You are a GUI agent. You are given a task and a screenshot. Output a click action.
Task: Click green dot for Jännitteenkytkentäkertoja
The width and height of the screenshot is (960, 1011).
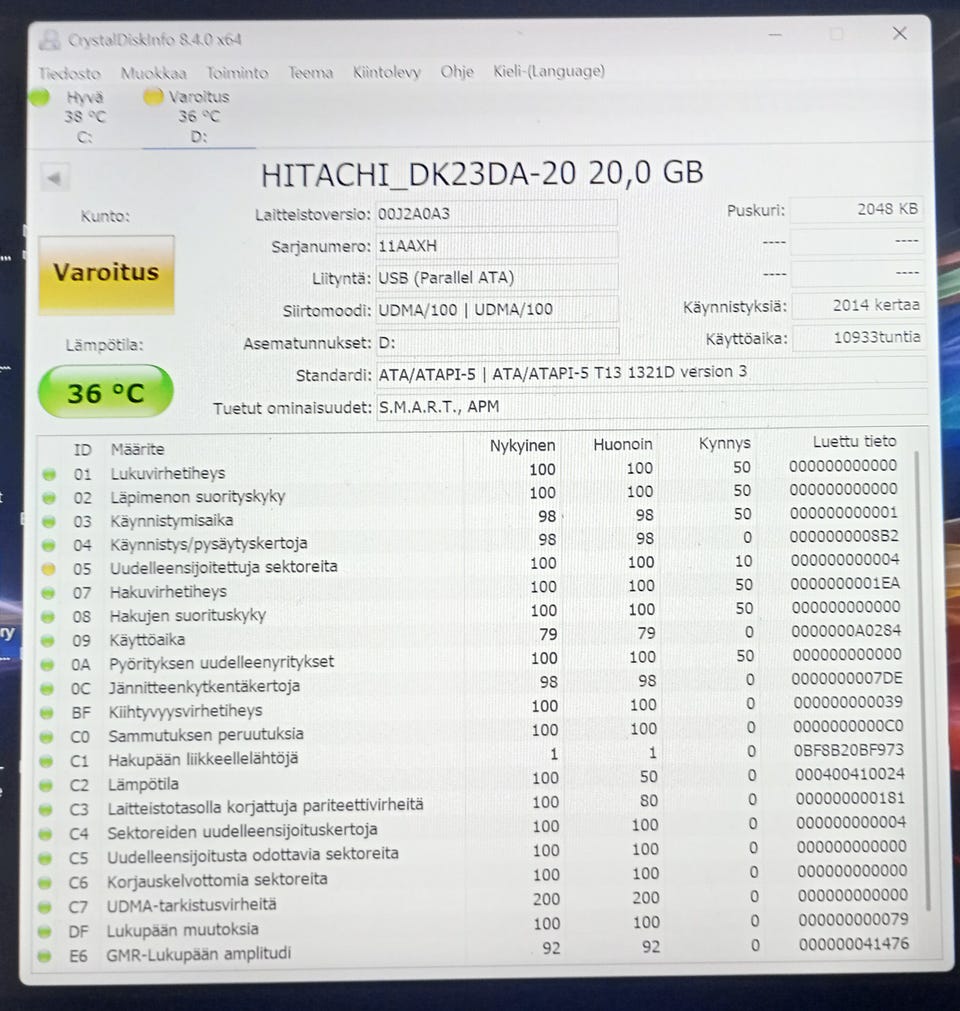pyautogui.click(x=47, y=689)
